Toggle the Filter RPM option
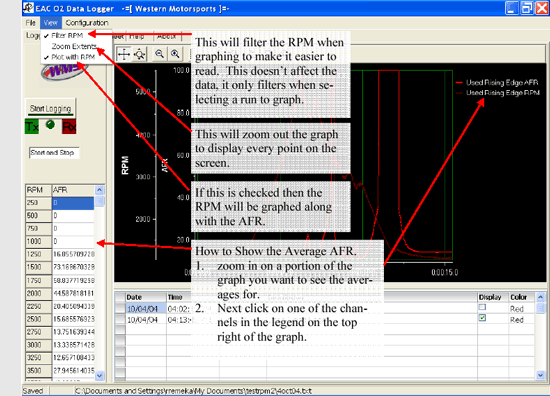This screenshot has width=550, height=396. (67, 35)
